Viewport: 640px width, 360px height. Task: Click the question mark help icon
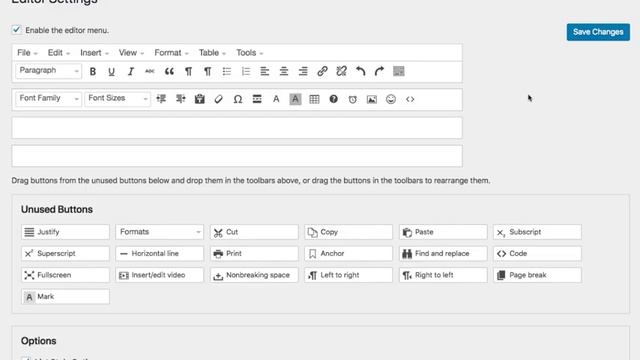pyautogui.click(x=333, y=99)
